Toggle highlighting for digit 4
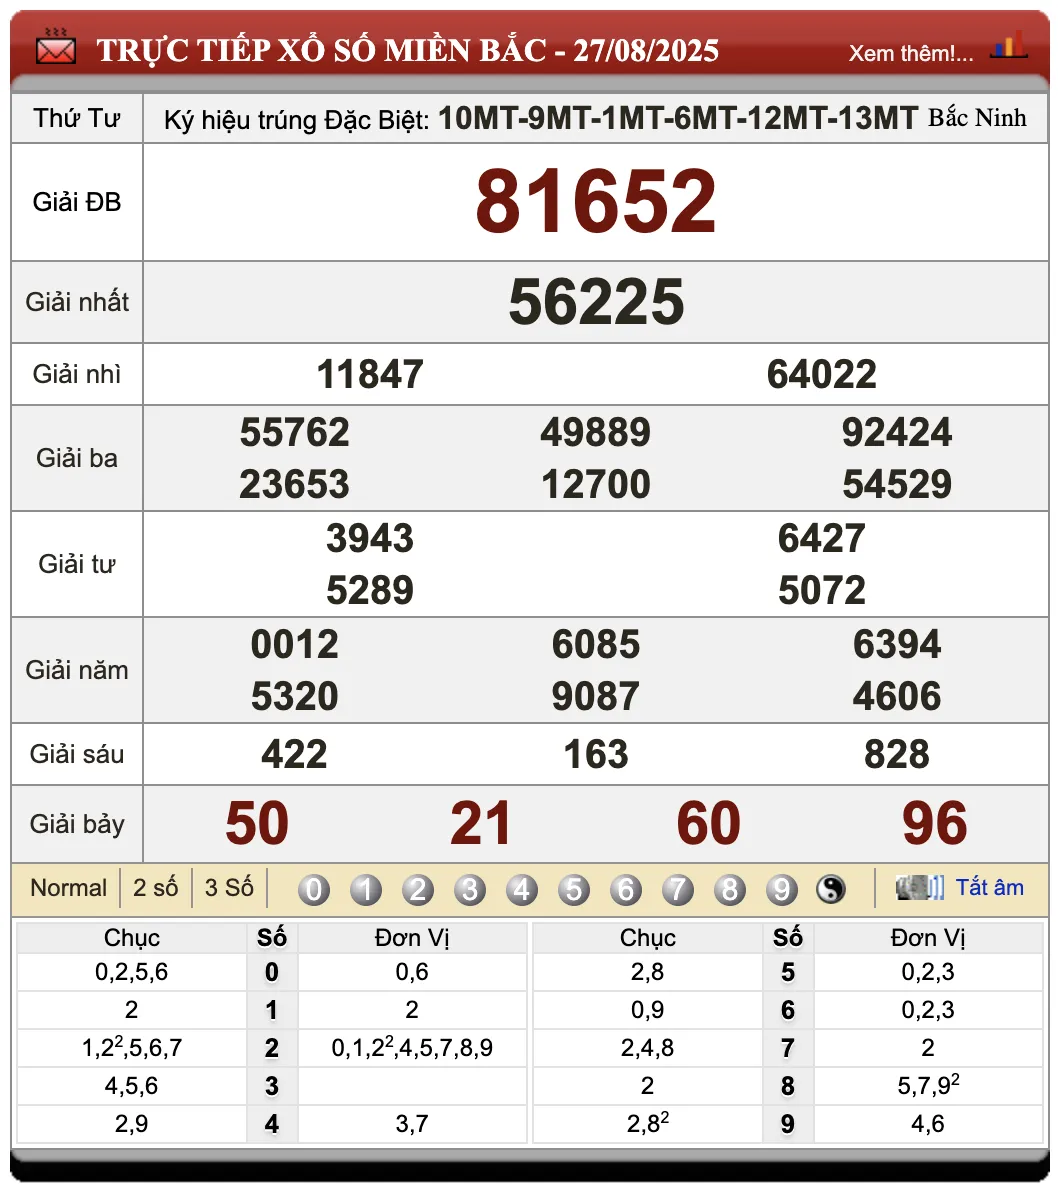The height and width of the screenshot is (1192, 1058). (522, 888)
